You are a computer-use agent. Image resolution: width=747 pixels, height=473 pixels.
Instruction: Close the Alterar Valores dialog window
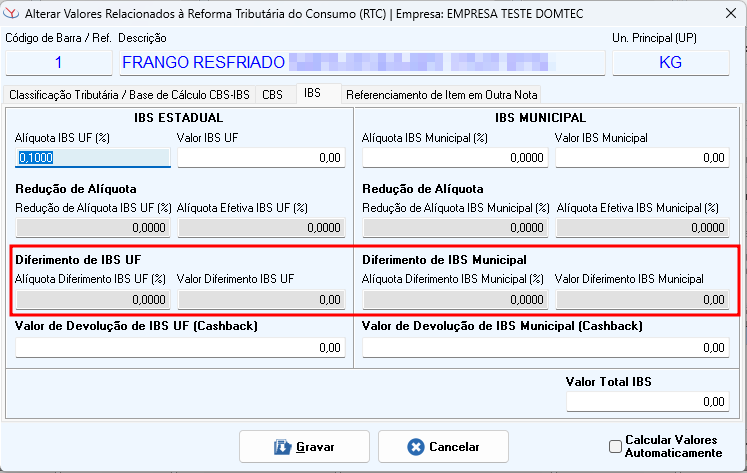click(x=725, y=14)
